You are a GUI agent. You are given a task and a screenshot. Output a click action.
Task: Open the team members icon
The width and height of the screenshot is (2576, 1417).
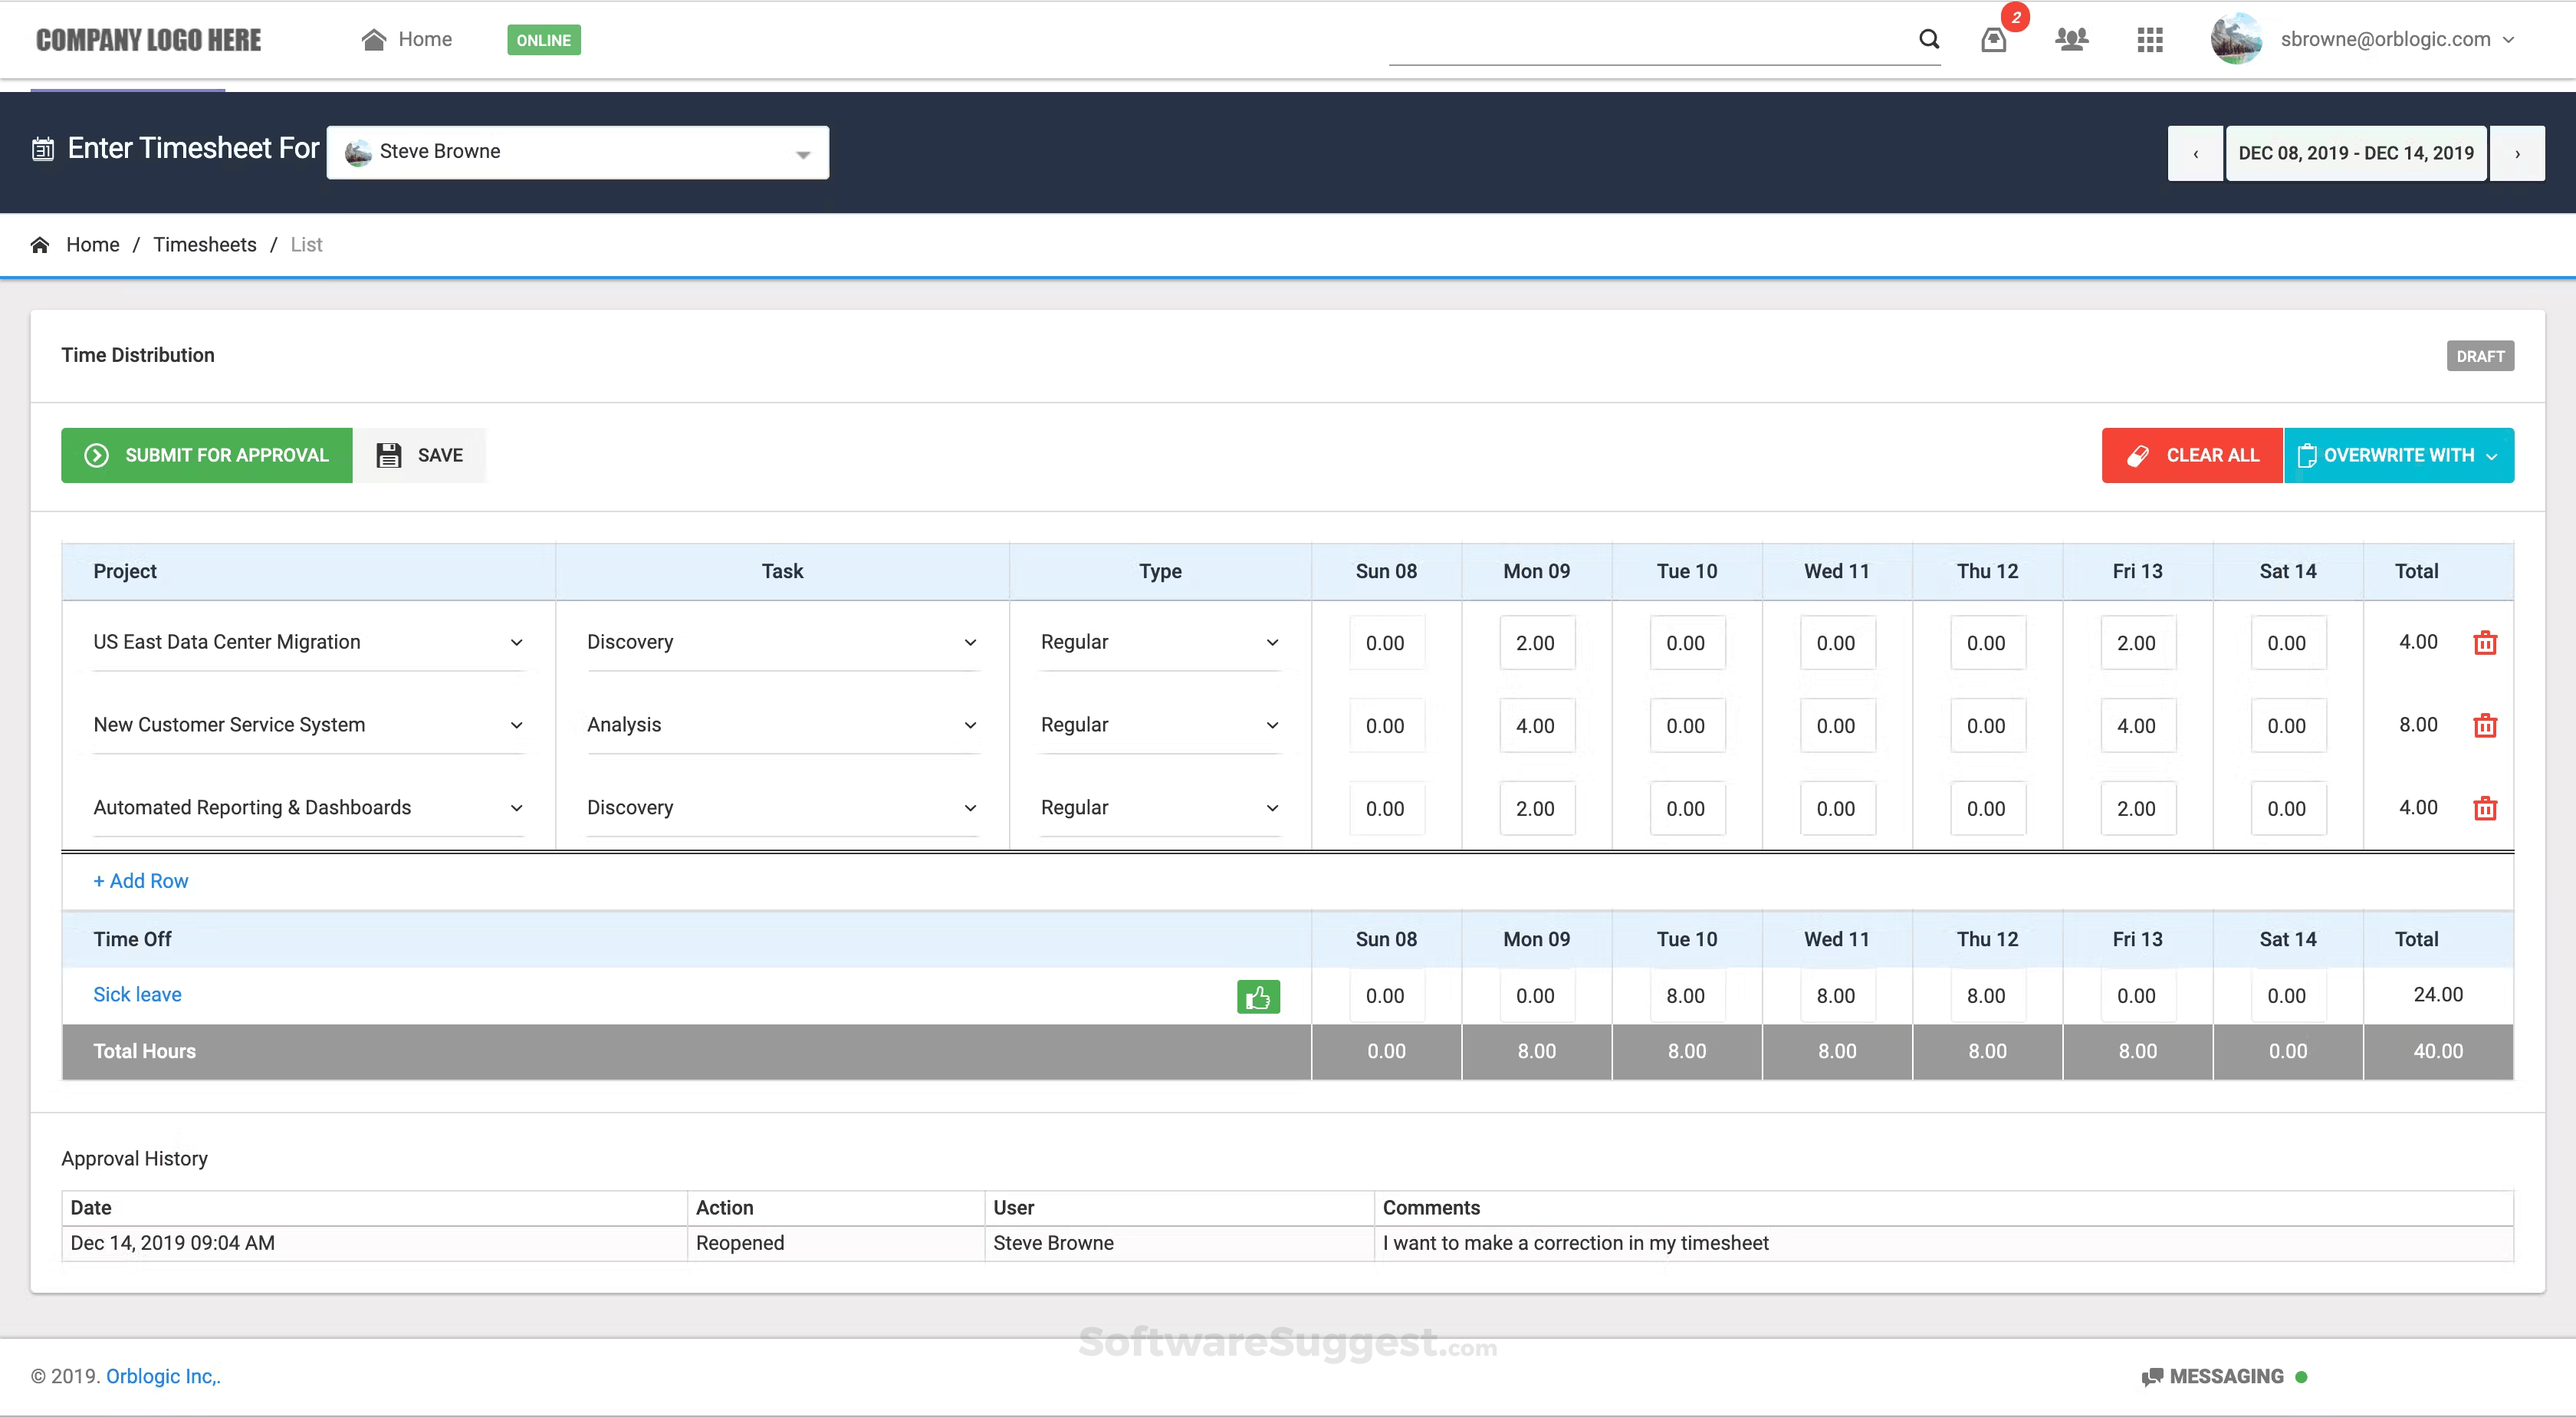[2071, 39]
